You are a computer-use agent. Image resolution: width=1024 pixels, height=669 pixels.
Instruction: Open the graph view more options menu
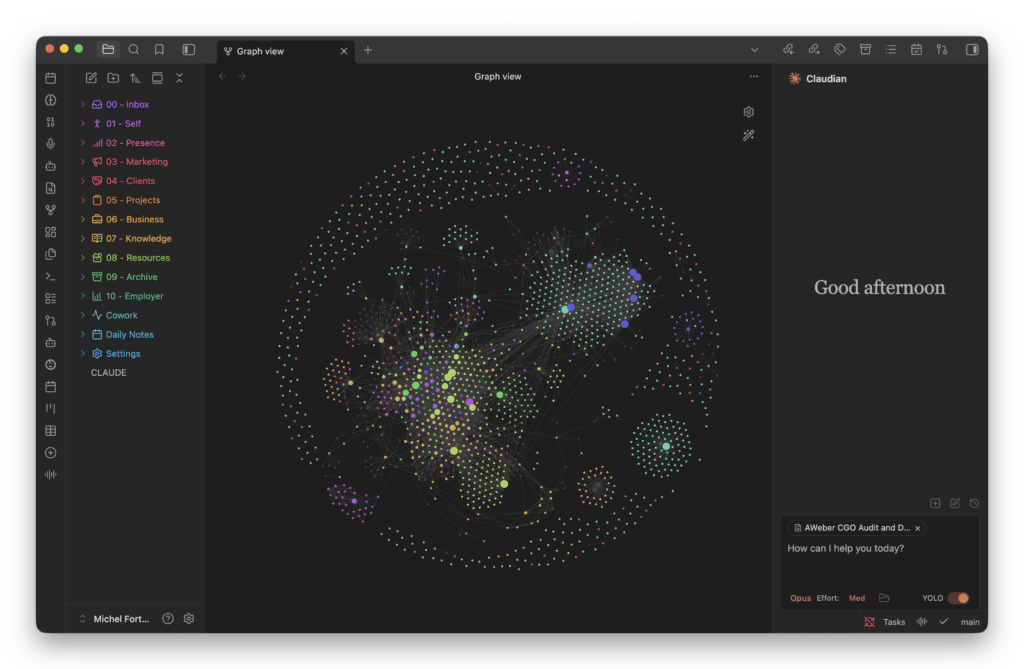coord(754,76)
